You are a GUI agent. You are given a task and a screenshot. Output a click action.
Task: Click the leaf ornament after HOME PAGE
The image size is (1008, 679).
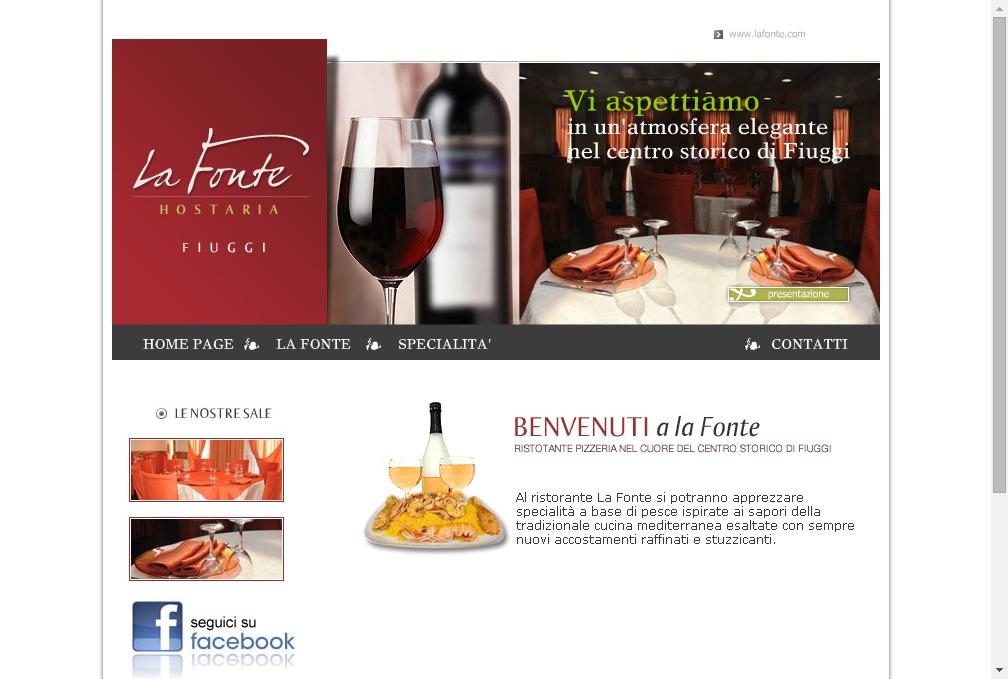251,345
